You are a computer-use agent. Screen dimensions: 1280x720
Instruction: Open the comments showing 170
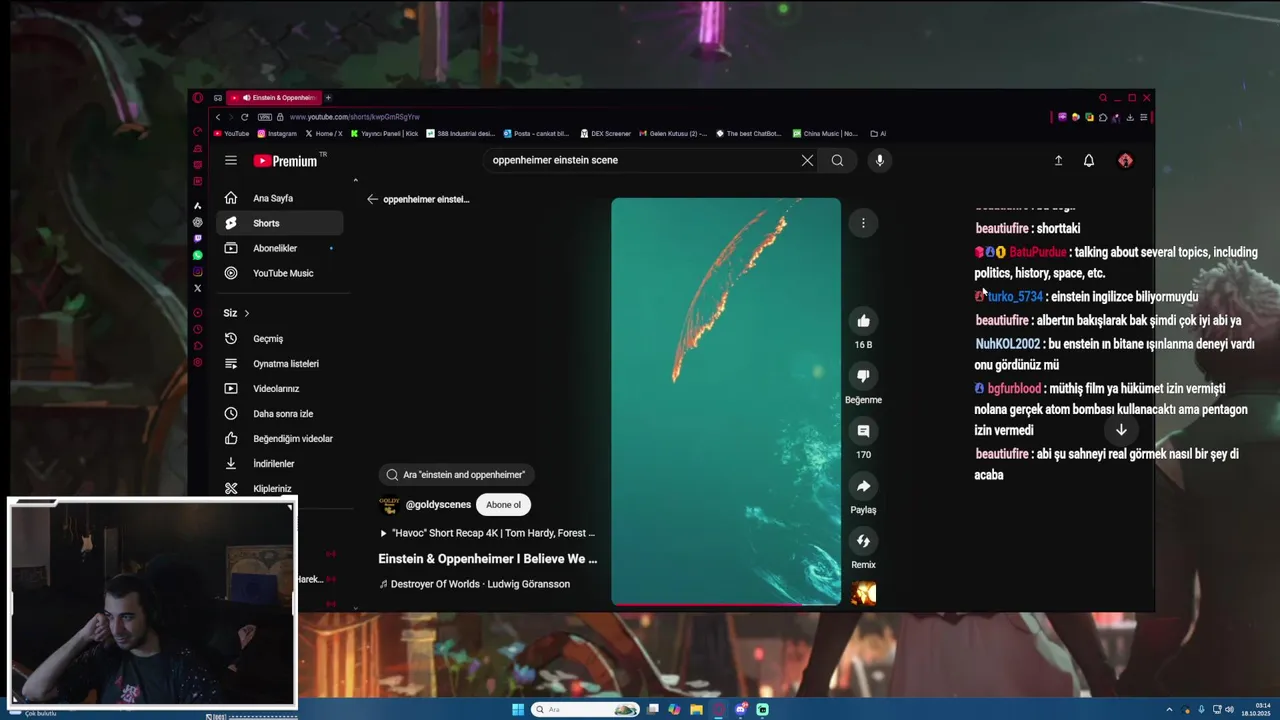863,430
